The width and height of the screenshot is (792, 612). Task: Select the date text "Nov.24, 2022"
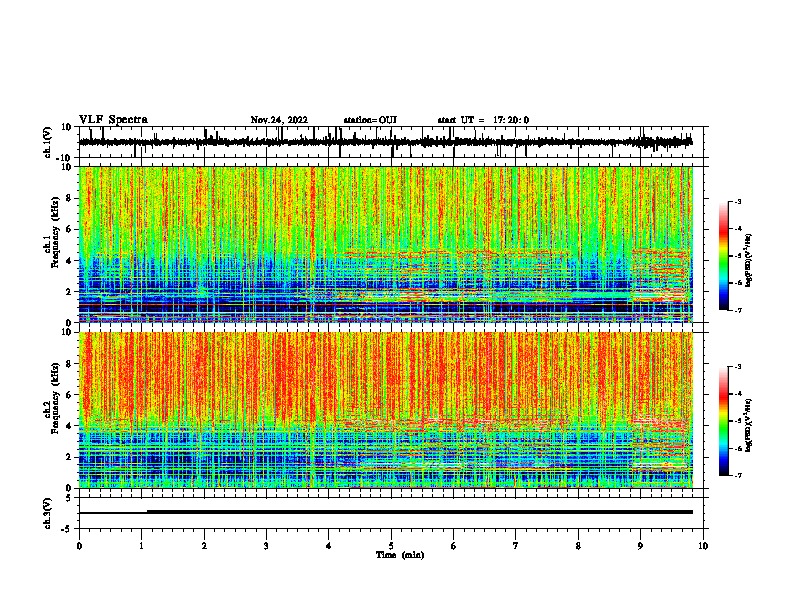(x=279, y=120)
